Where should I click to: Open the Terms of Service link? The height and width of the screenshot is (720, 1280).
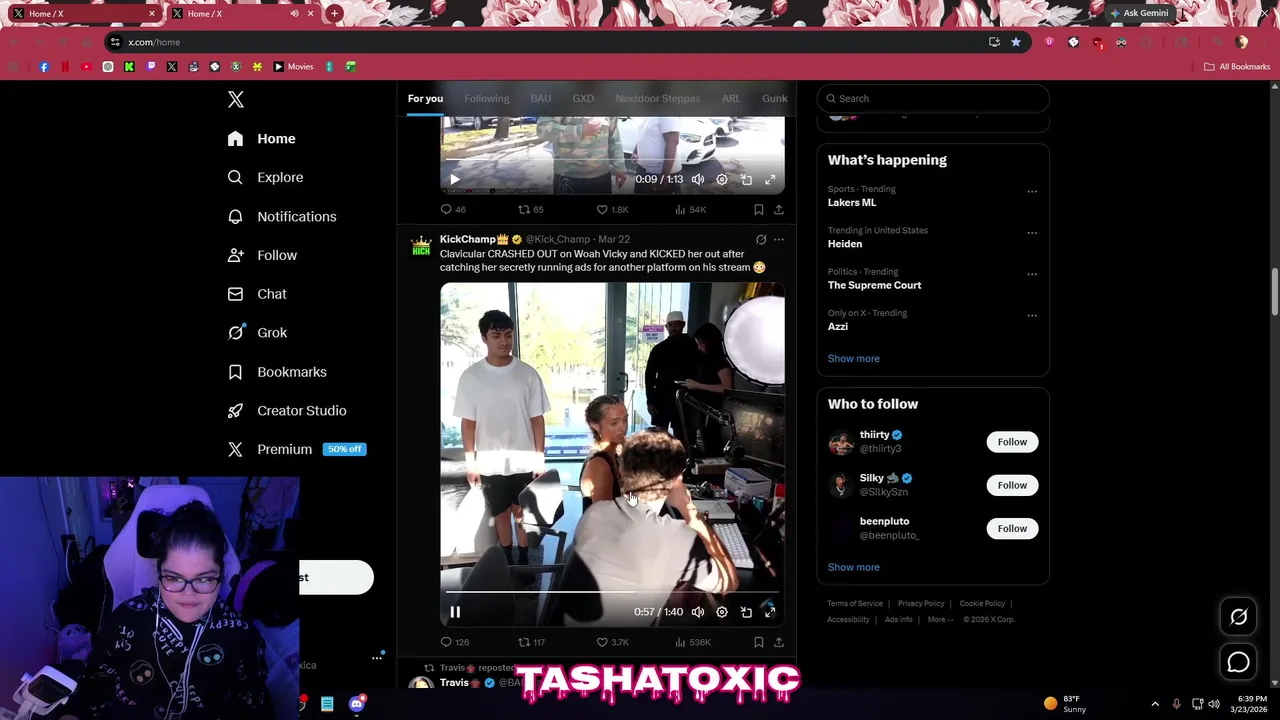pos(855,603)
